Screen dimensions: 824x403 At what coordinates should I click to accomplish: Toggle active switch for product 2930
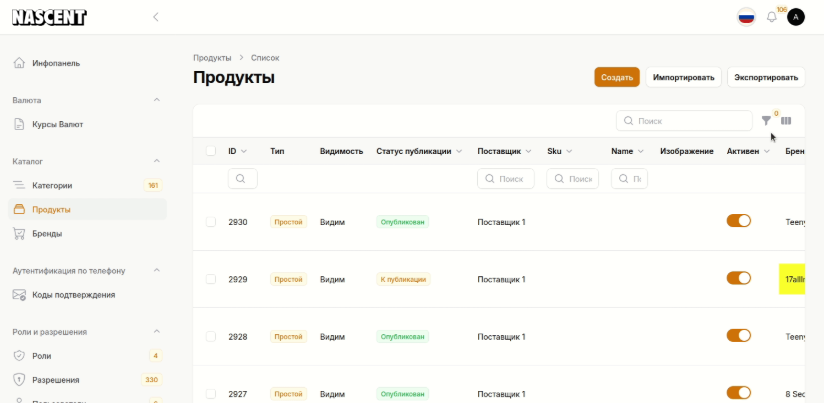[738, 221]
